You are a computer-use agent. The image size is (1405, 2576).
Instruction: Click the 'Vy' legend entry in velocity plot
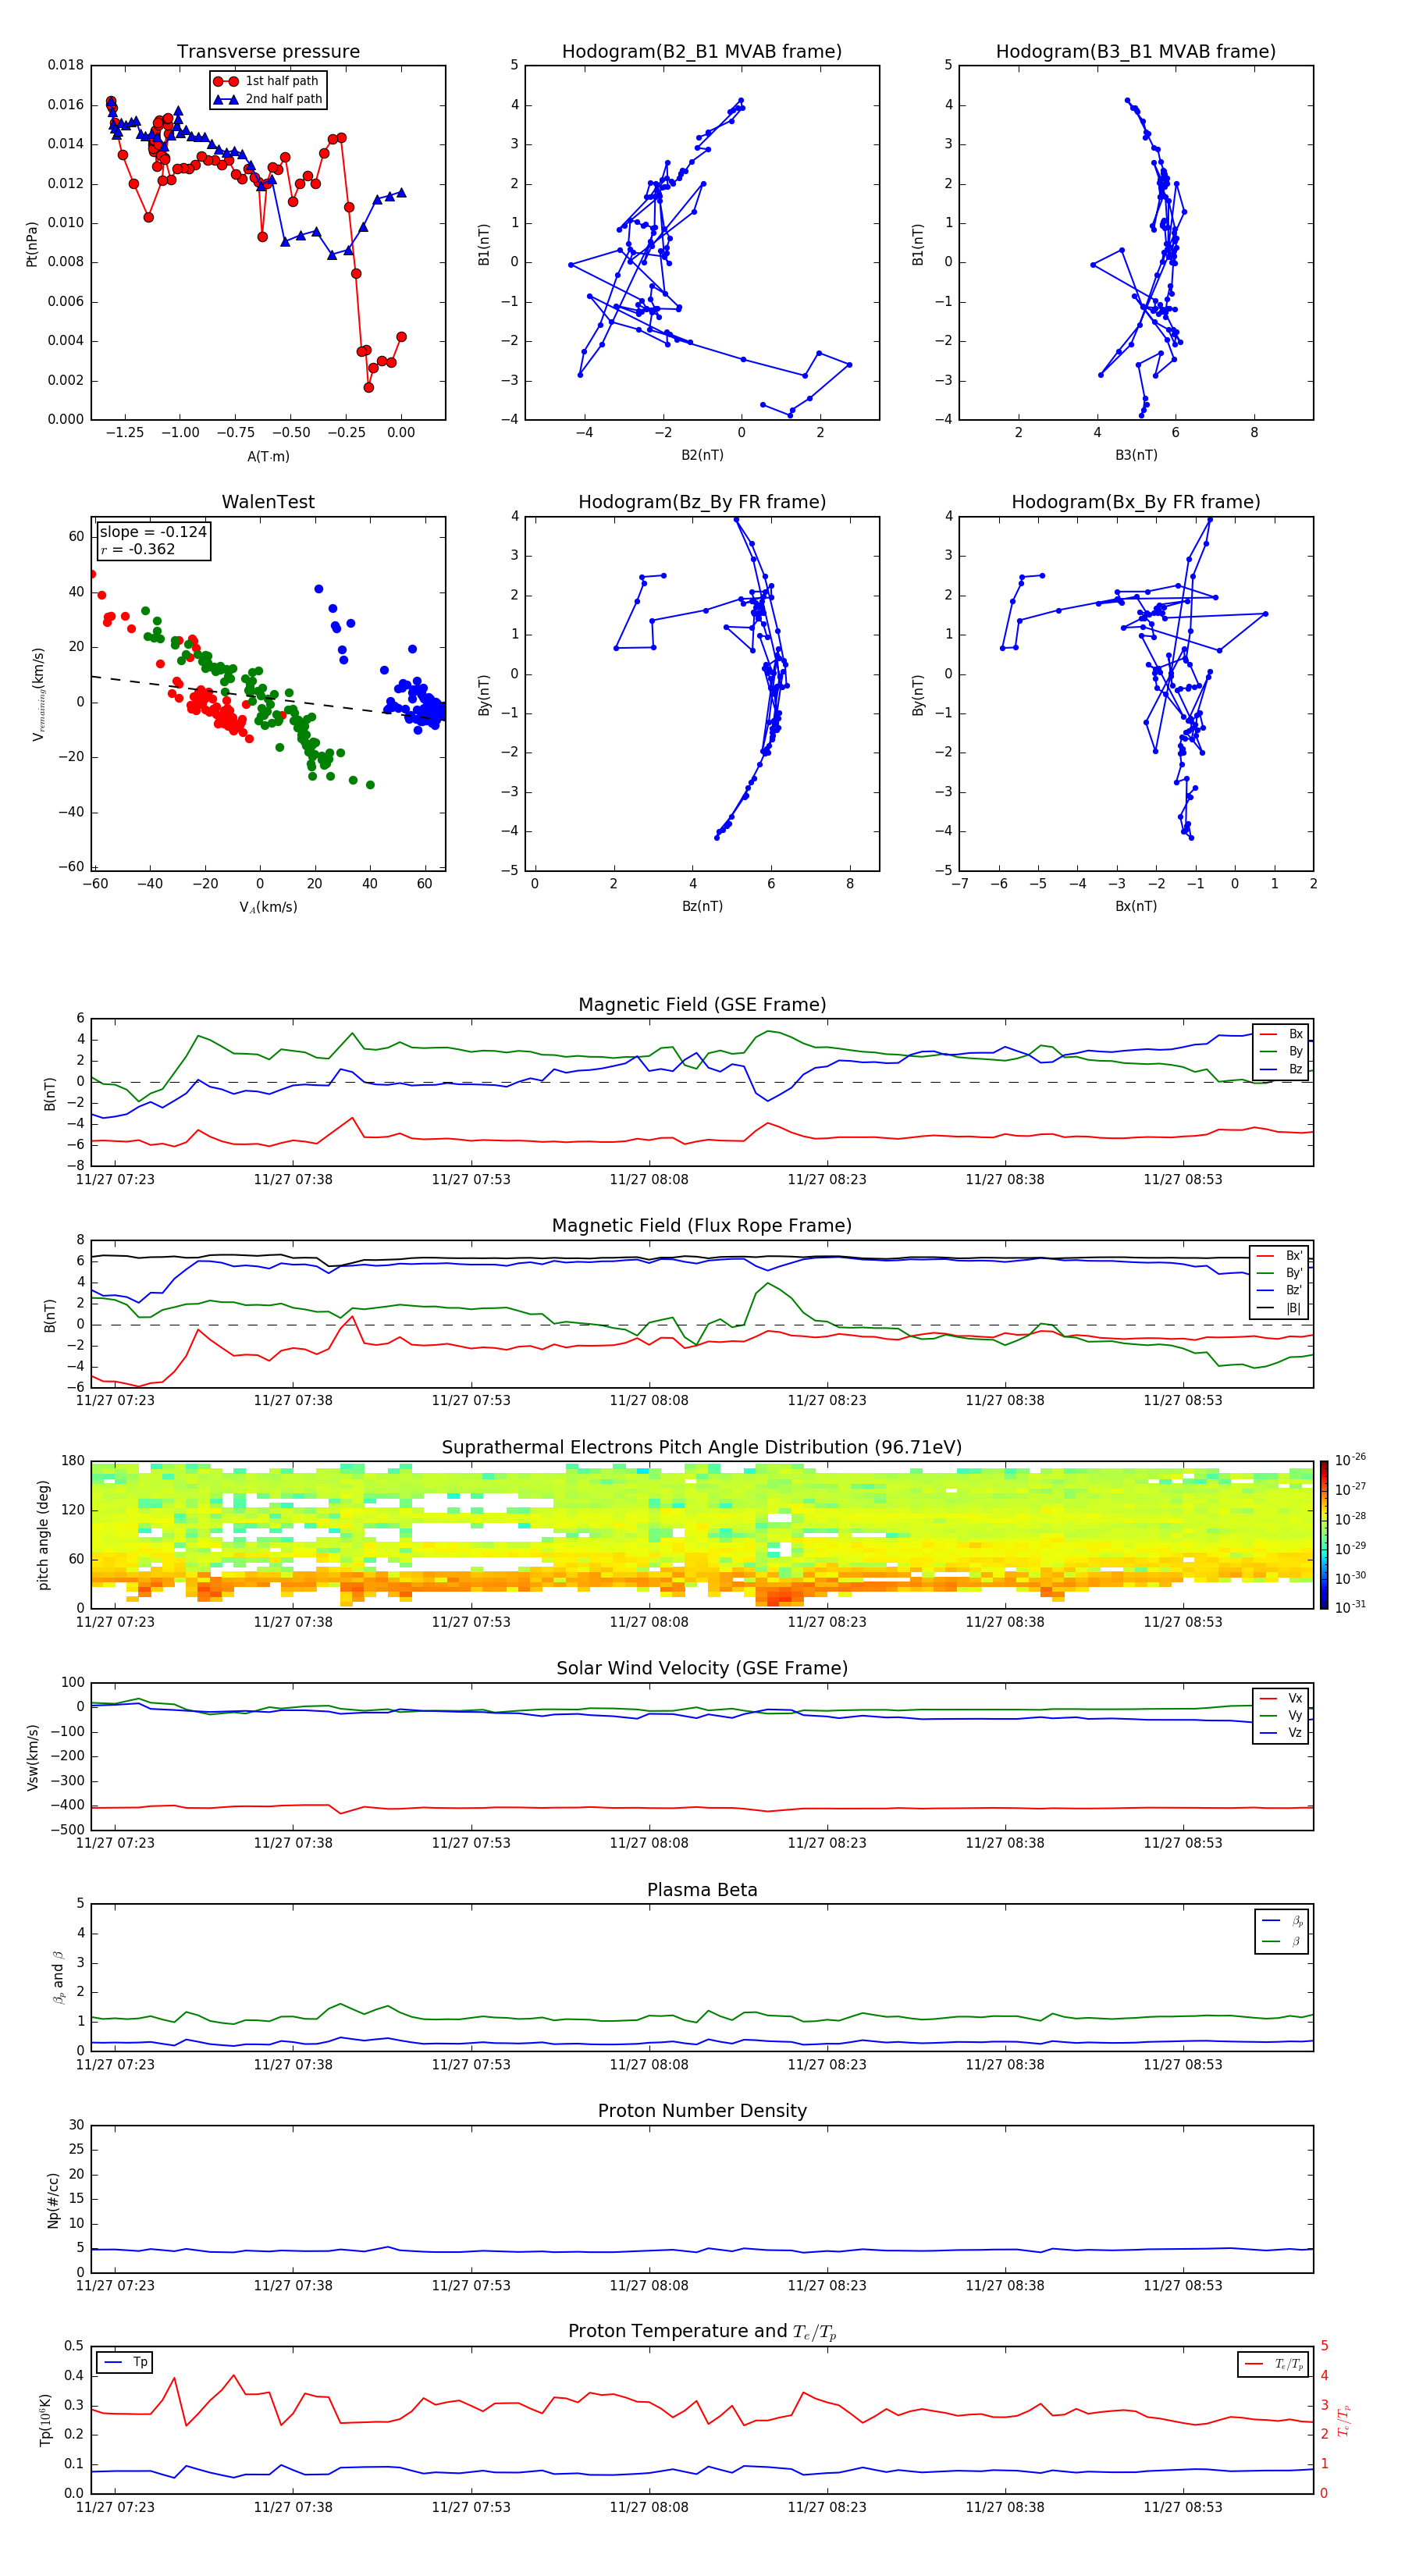1282,1715
